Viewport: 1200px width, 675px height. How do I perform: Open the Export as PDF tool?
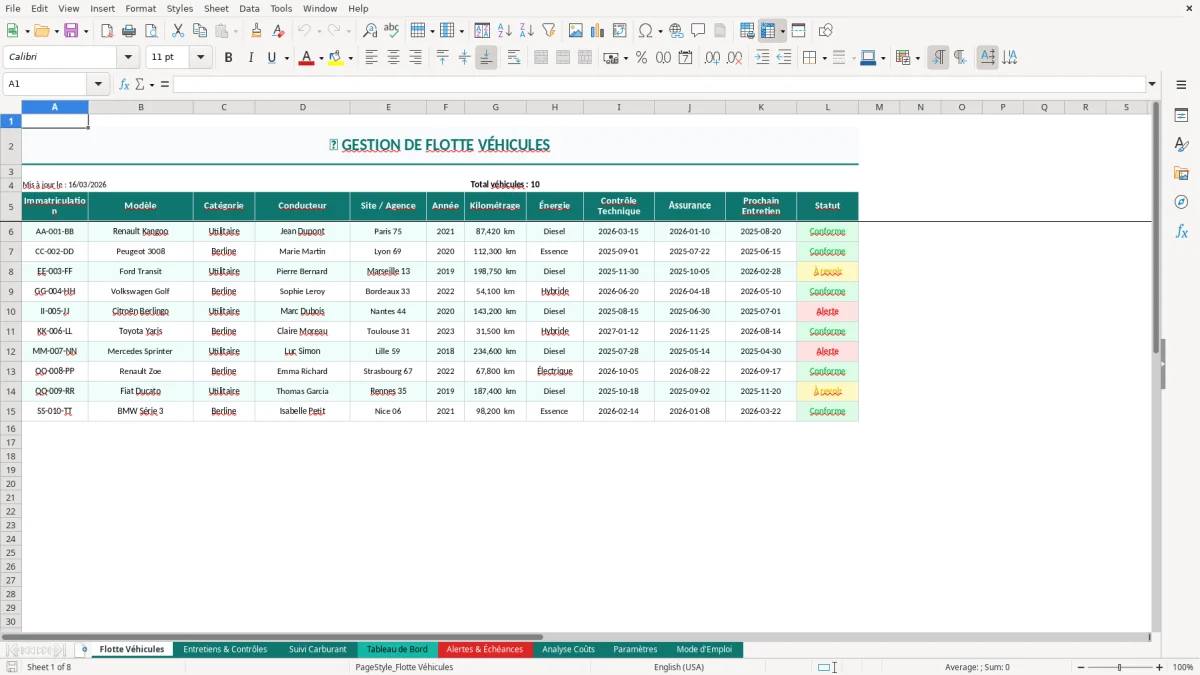[107, 31]
